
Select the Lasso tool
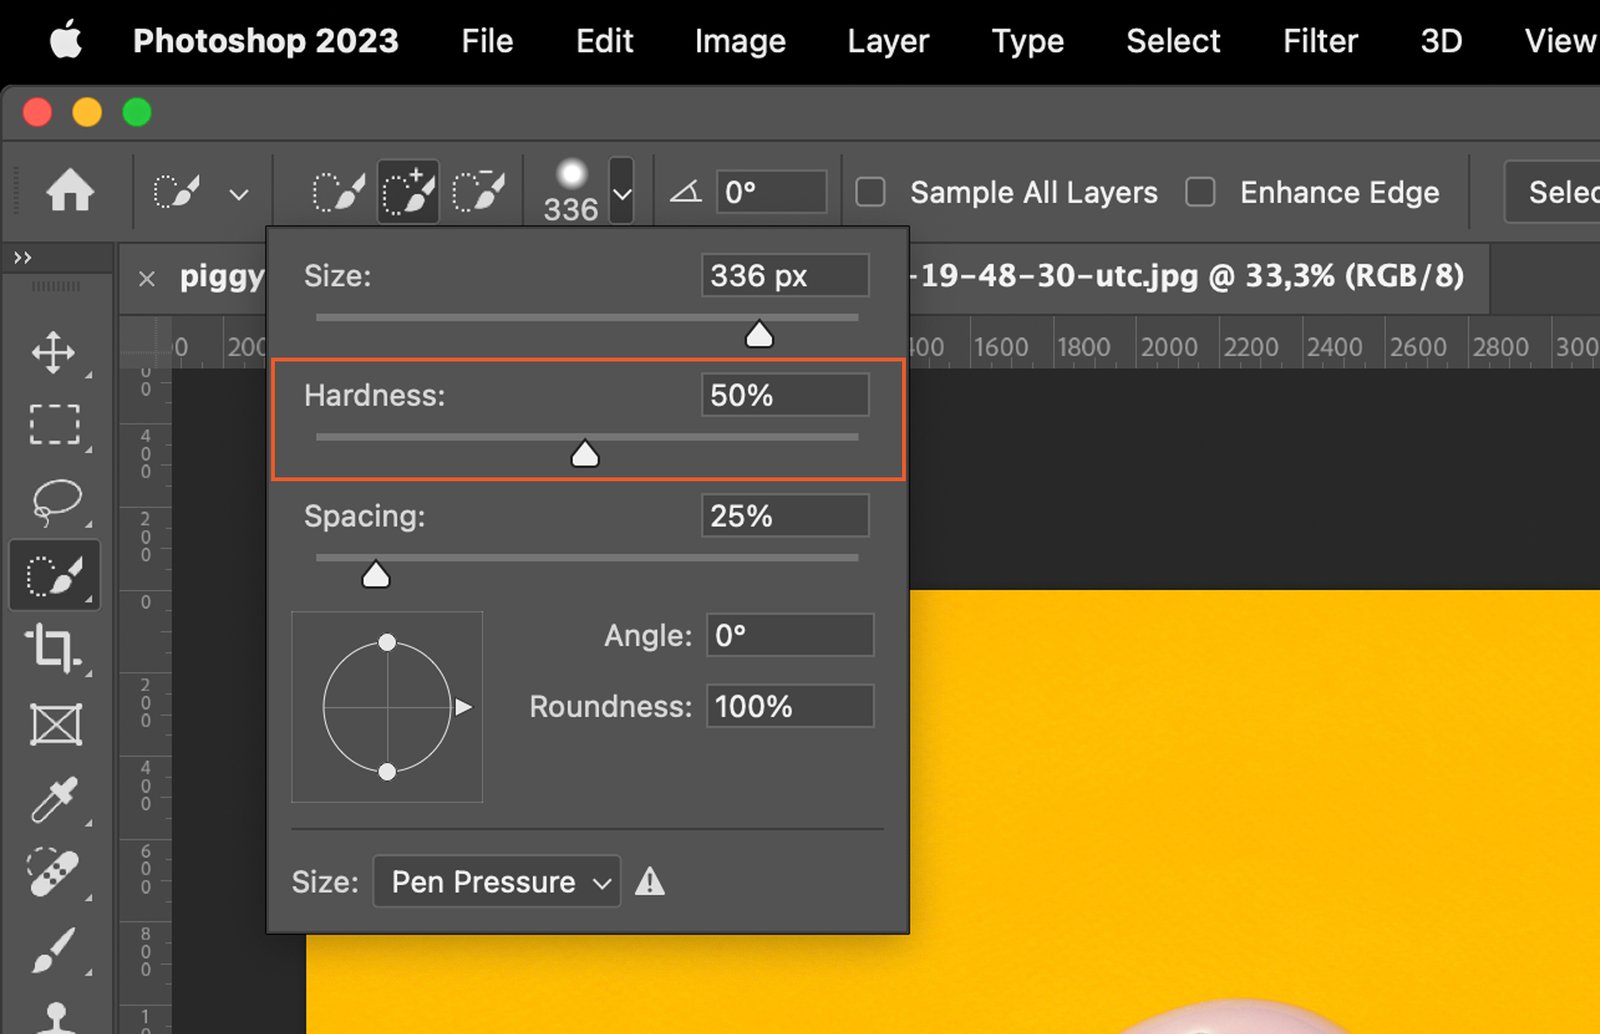56,500
